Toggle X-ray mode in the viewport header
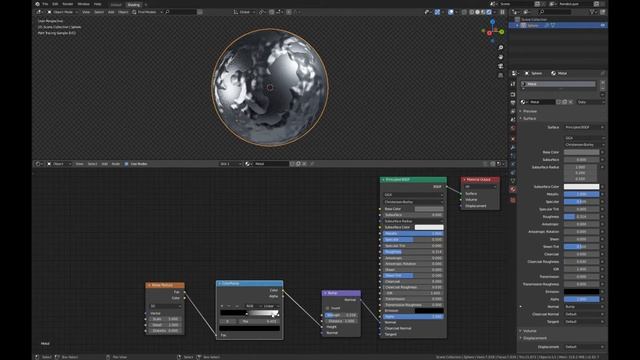Viewport: 640px width, 360px height. (x=464, y=12)
